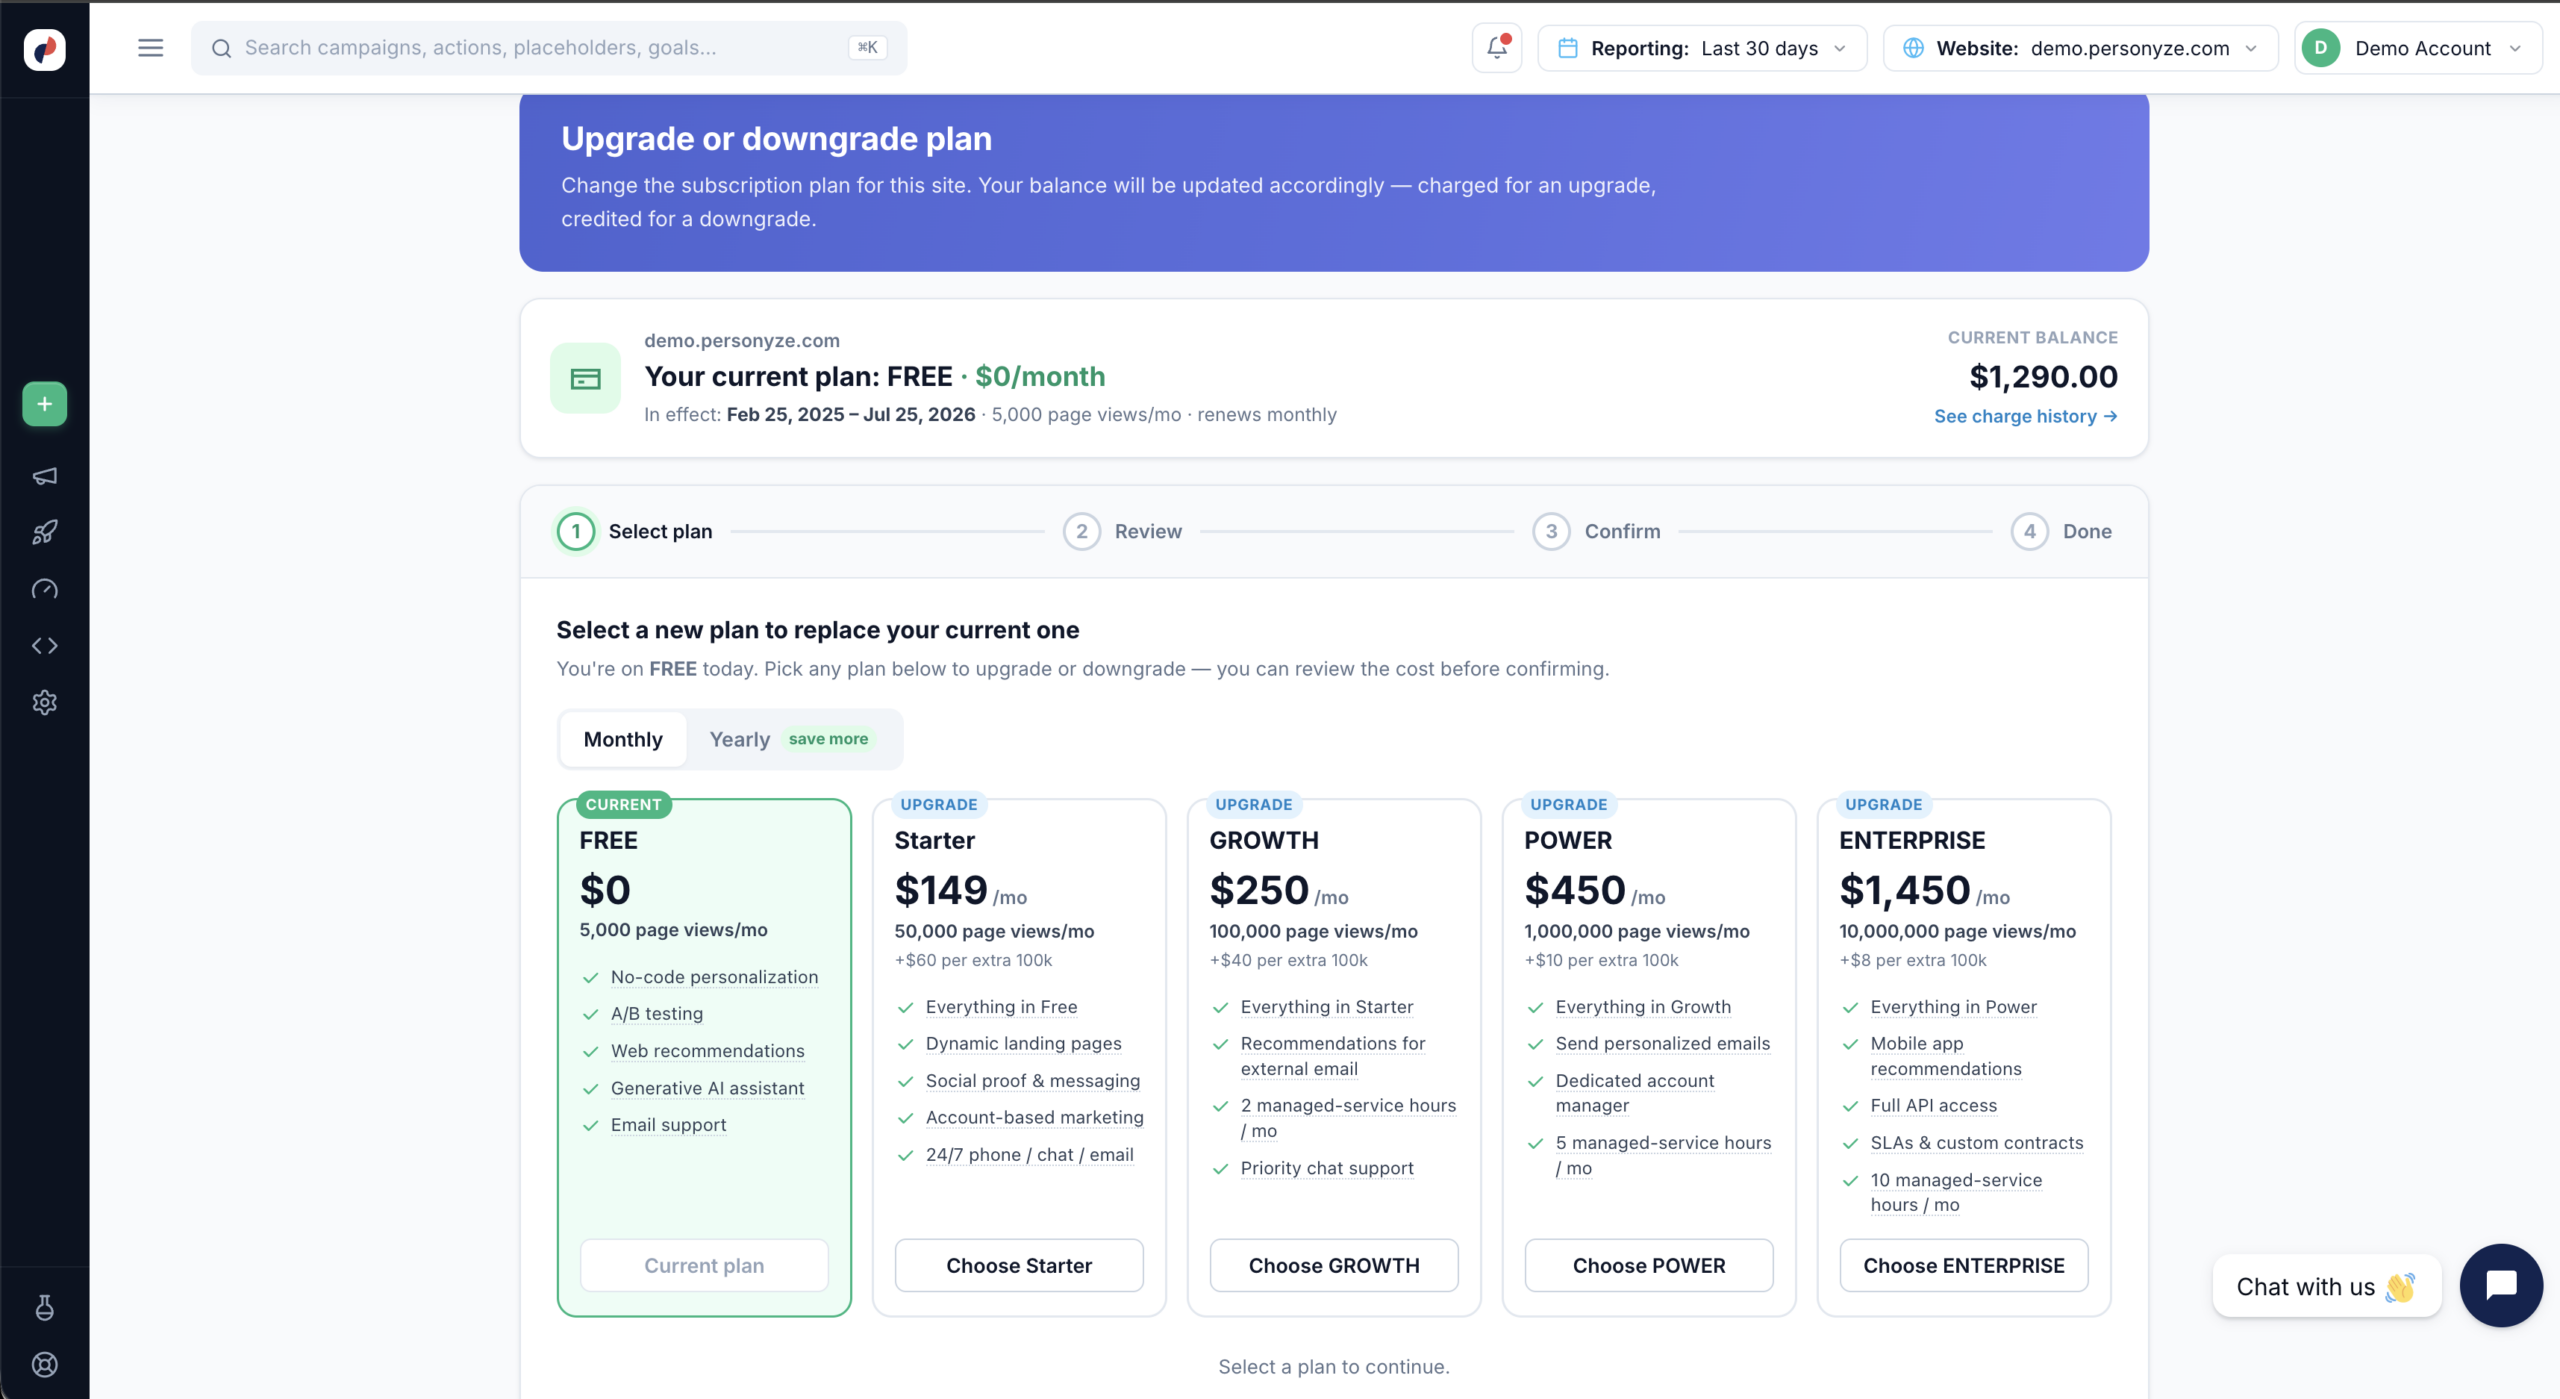Open the notifications bell
The image size is (2560, 1399).
1497,48
